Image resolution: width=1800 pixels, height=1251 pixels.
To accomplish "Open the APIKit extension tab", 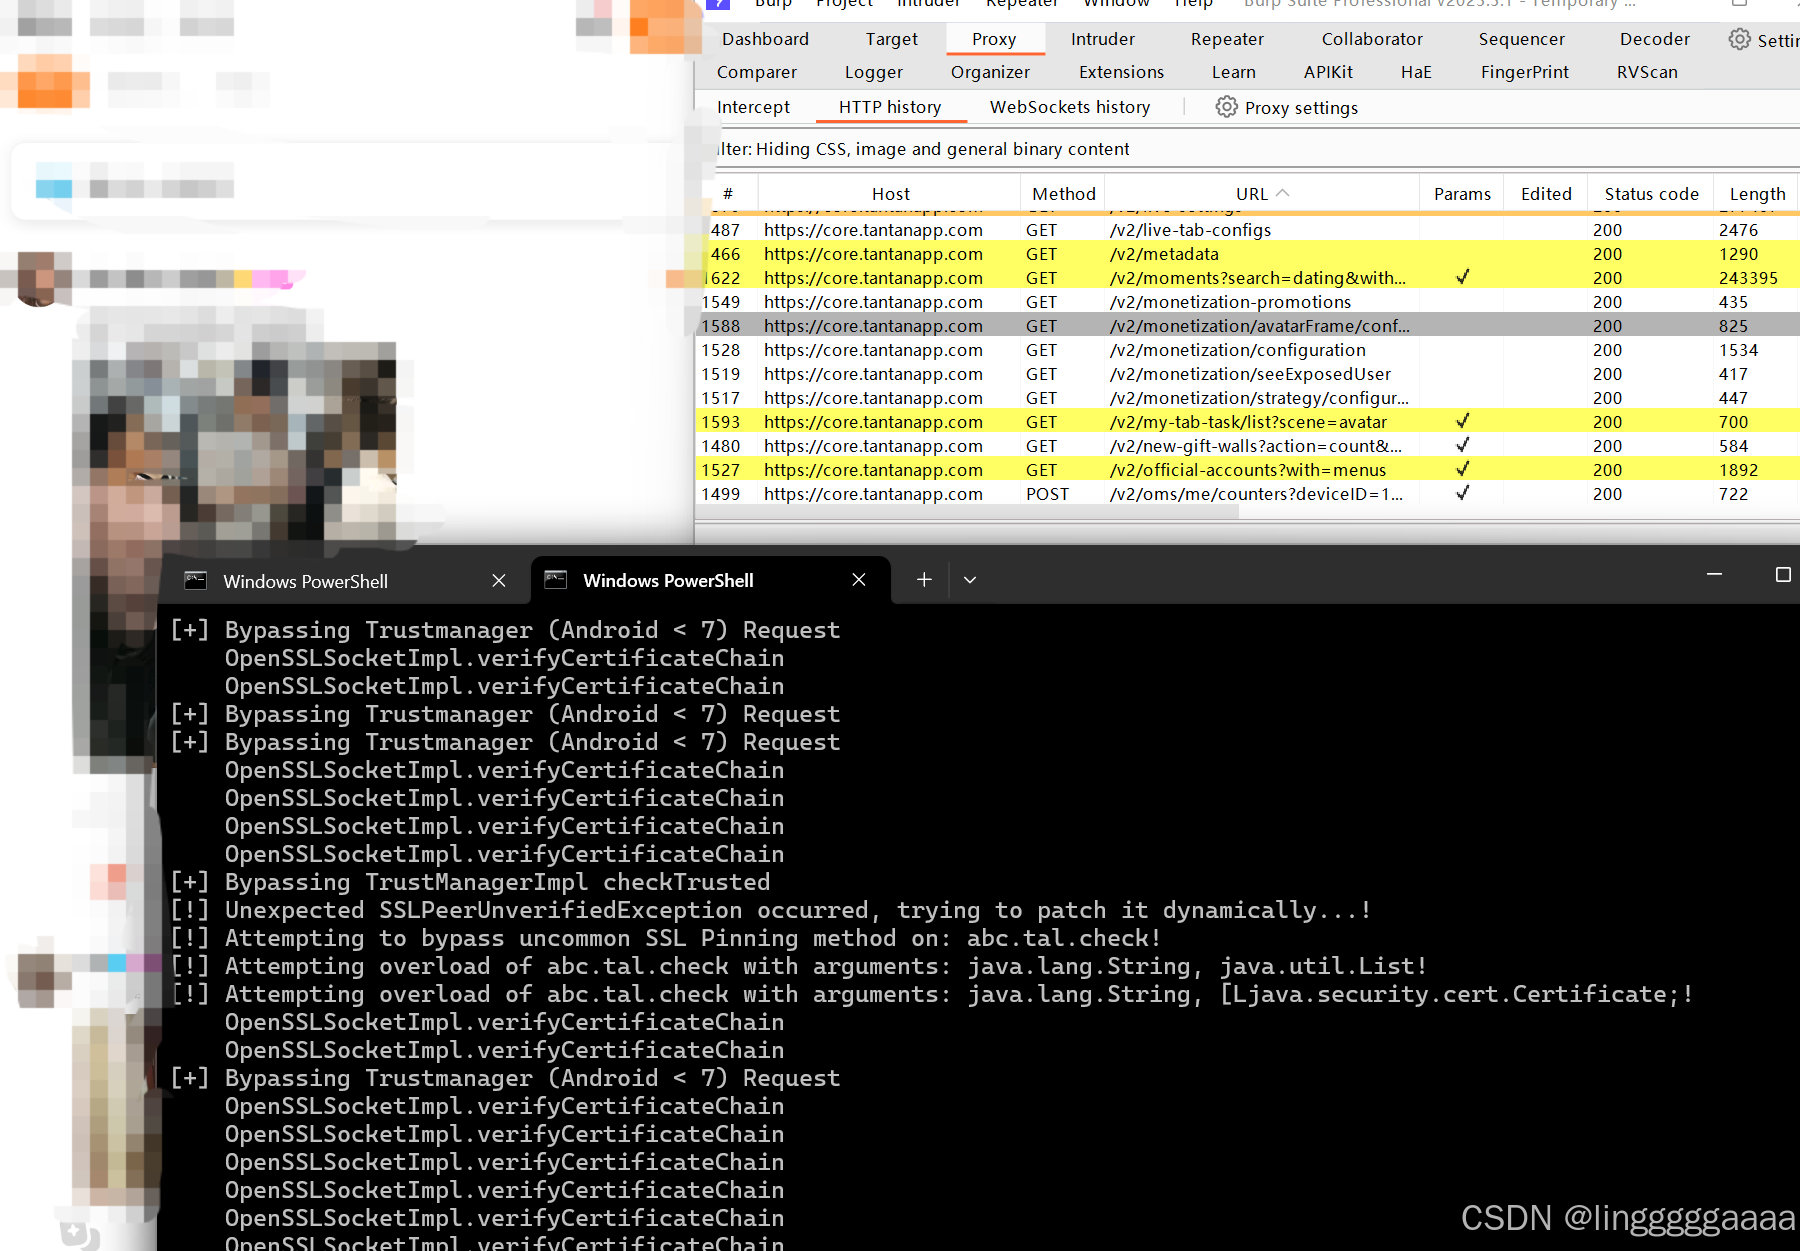I will point(1328,72).
